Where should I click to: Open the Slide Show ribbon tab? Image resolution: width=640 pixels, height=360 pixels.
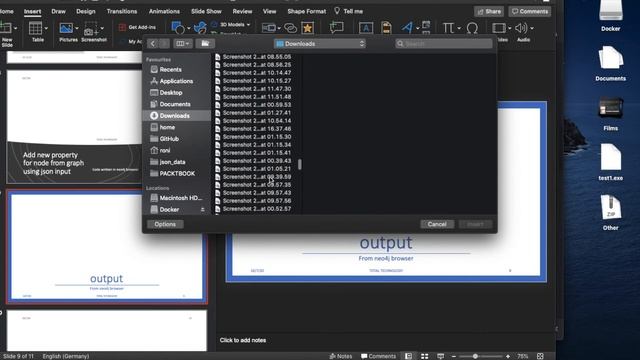[x=207, y=11]
